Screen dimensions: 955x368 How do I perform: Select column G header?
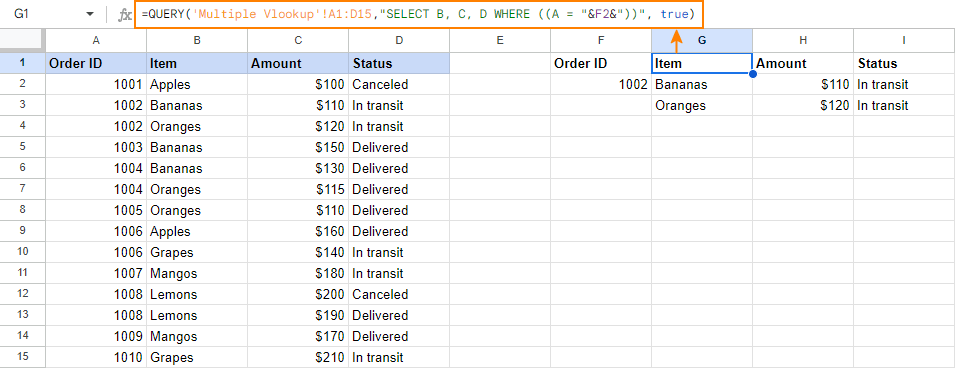(x=702, y=40)
